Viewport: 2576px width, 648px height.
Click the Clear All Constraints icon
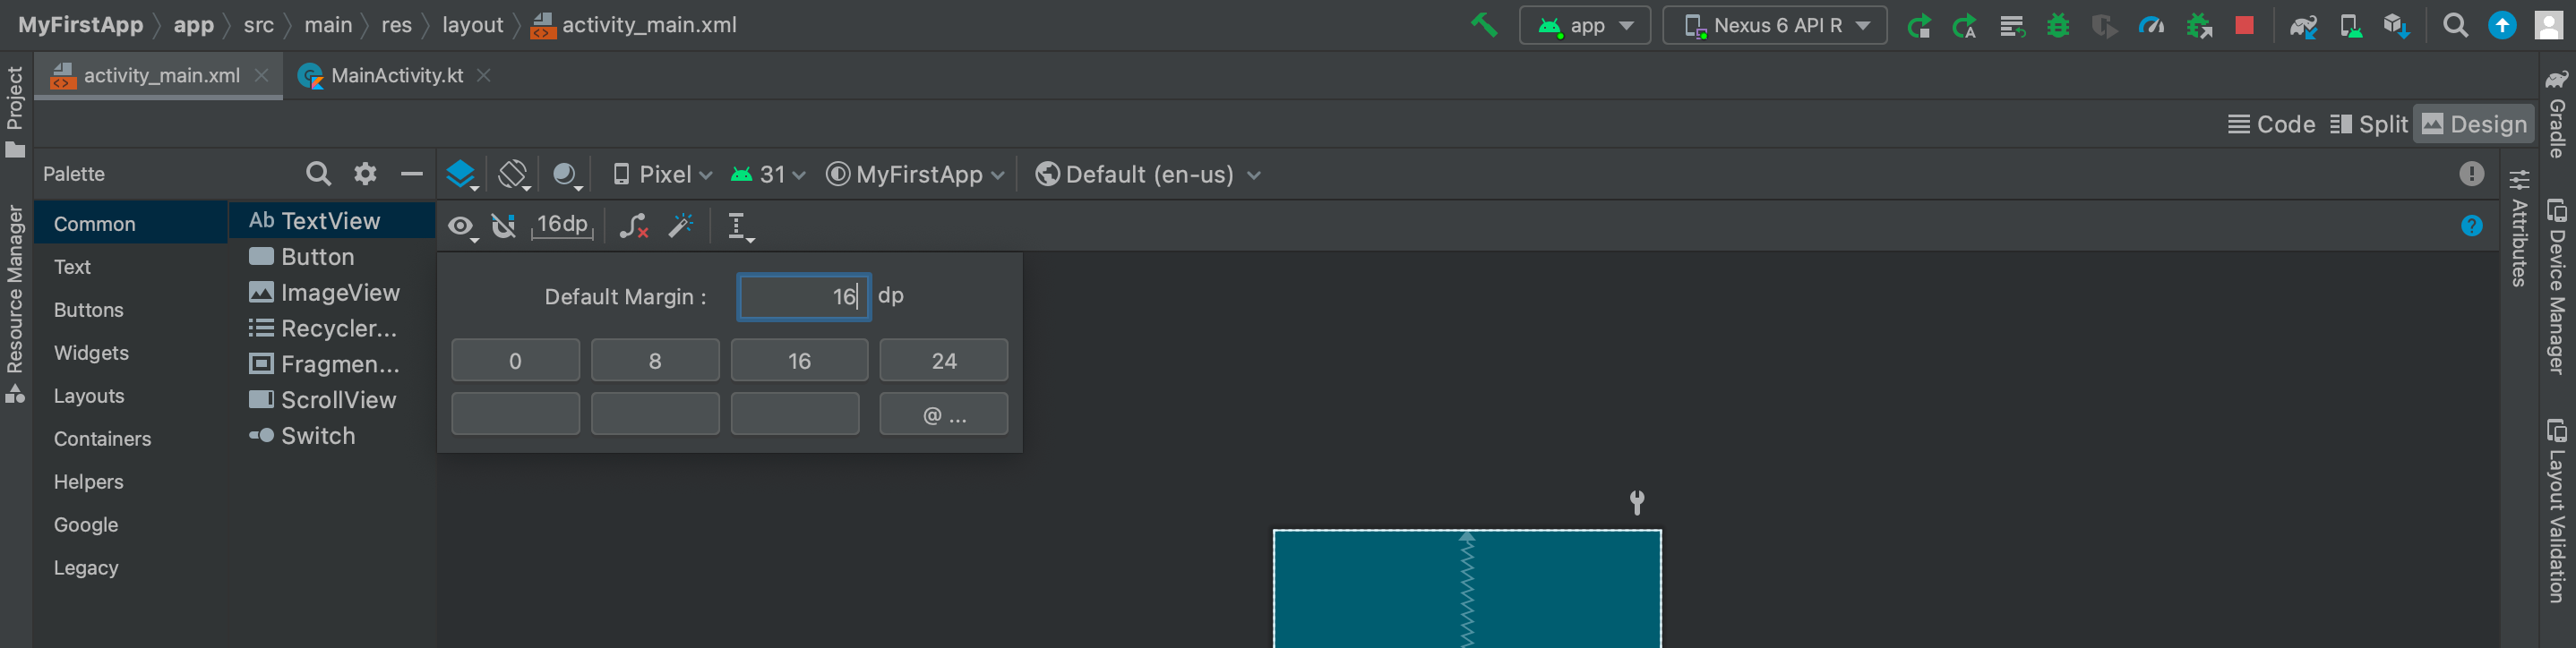click(634, 226)
